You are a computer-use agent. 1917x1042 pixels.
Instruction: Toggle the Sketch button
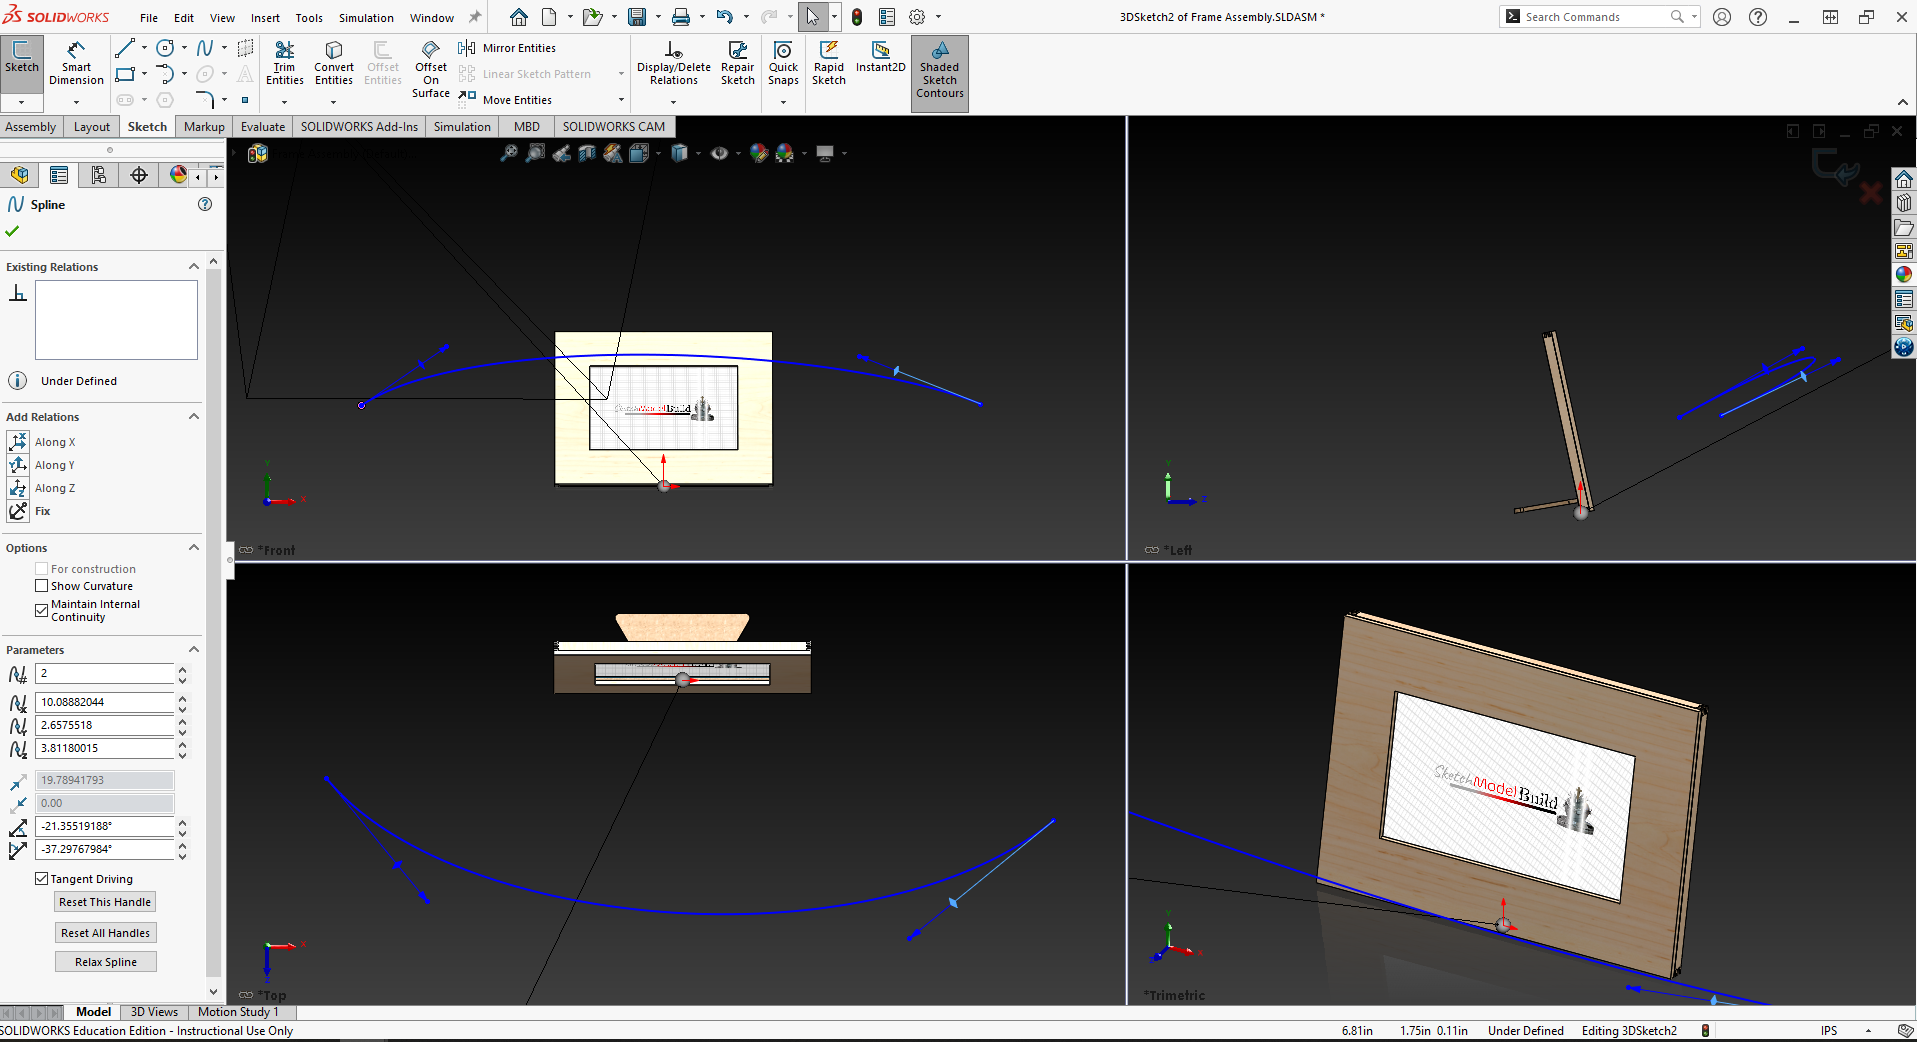[x=21, y=62]
